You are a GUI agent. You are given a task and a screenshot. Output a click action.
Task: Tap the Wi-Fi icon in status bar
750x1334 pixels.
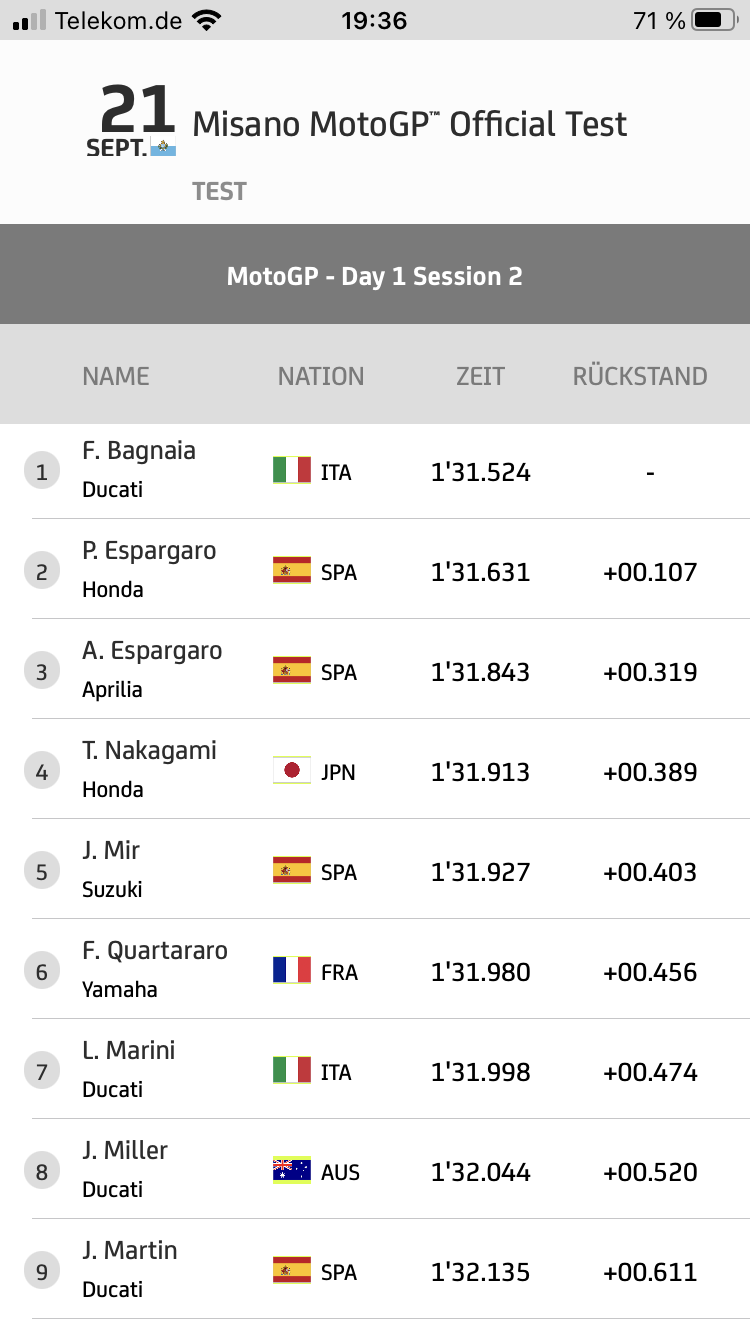[207, 20]
